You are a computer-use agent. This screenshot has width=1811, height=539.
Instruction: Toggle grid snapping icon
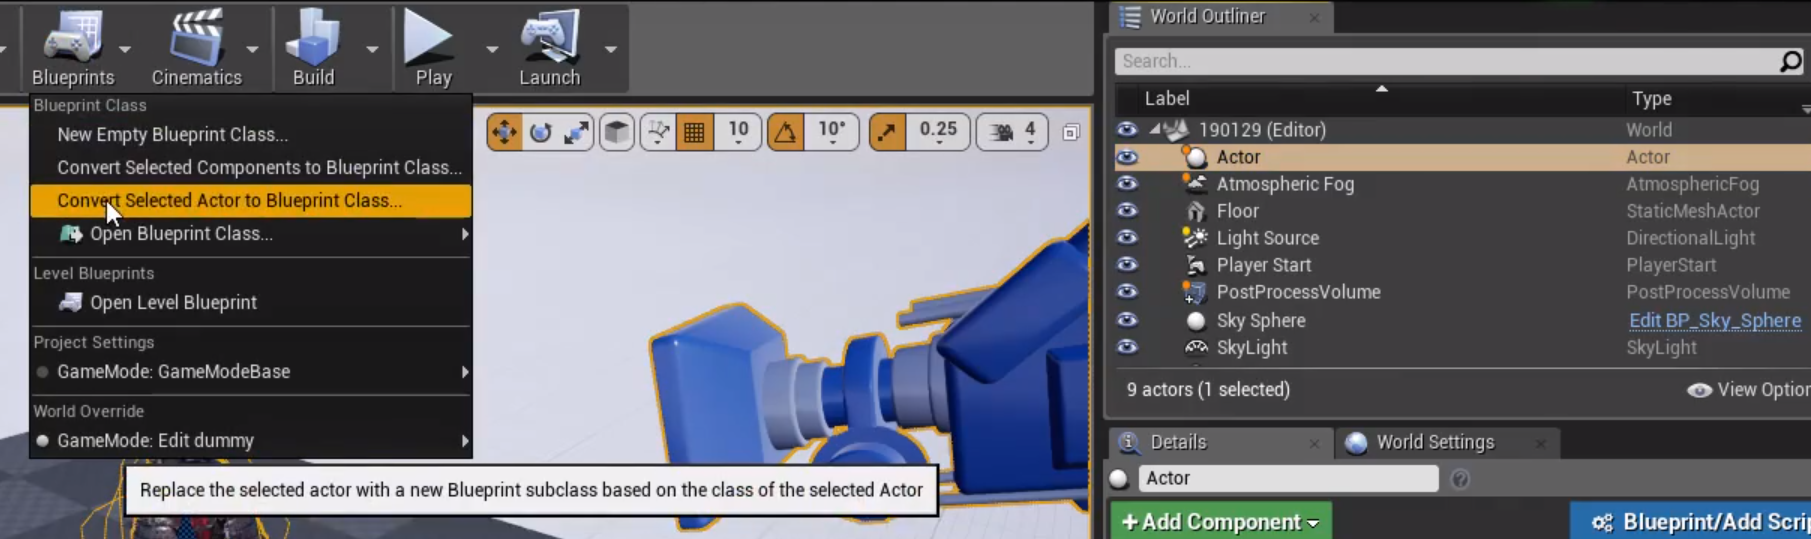click(694, 132)
